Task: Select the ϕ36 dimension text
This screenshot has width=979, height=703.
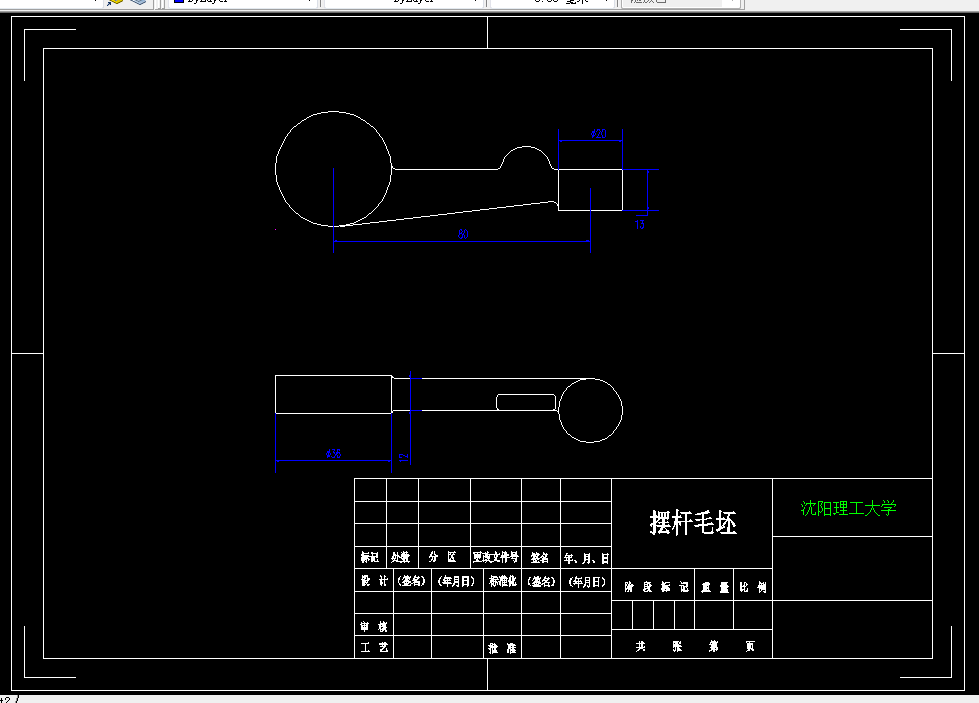Action: click(333, 454)
